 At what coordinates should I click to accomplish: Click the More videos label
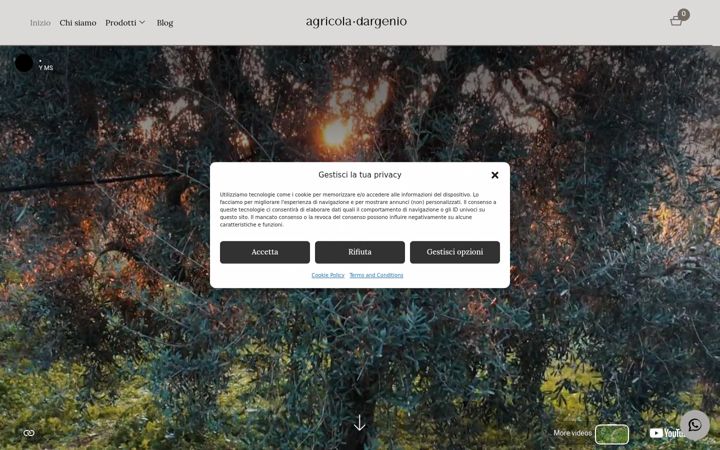pos(573,433)
